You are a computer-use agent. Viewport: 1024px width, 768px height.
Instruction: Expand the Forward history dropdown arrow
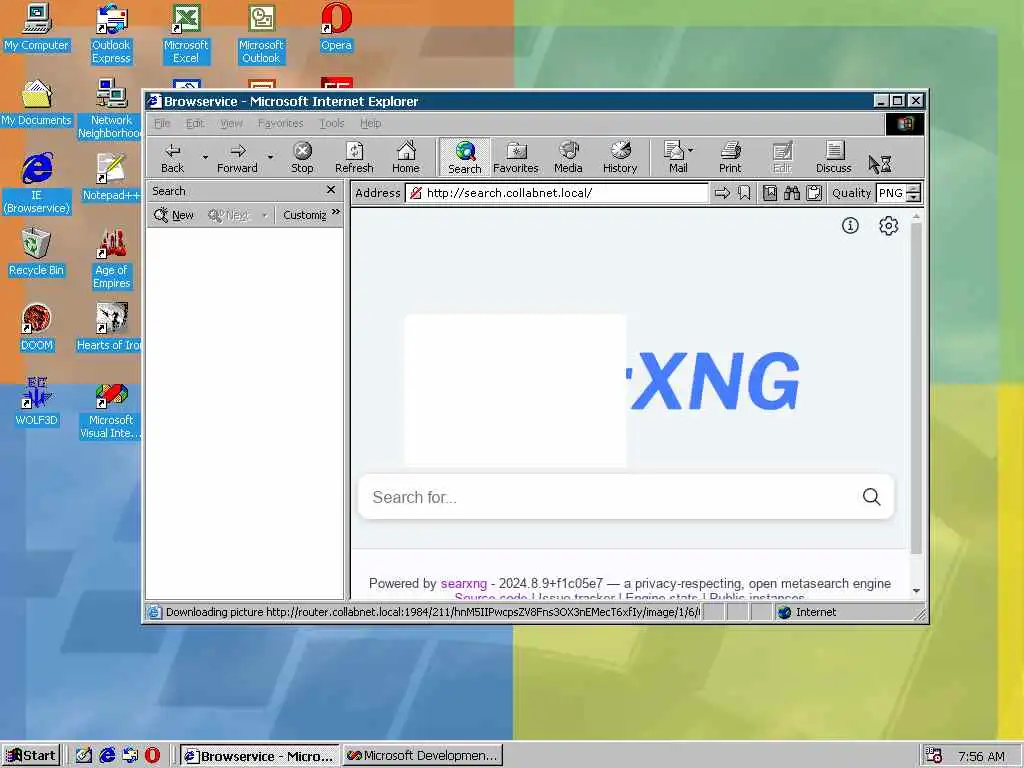coord(270,157)
